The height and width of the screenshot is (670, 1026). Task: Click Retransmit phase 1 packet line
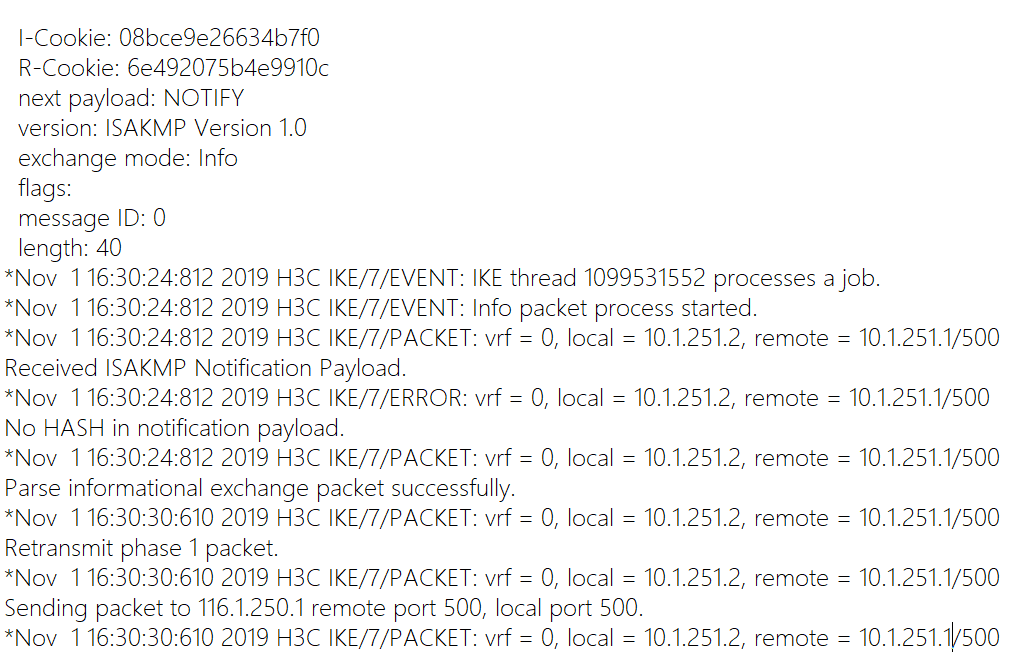pos(142,548)
